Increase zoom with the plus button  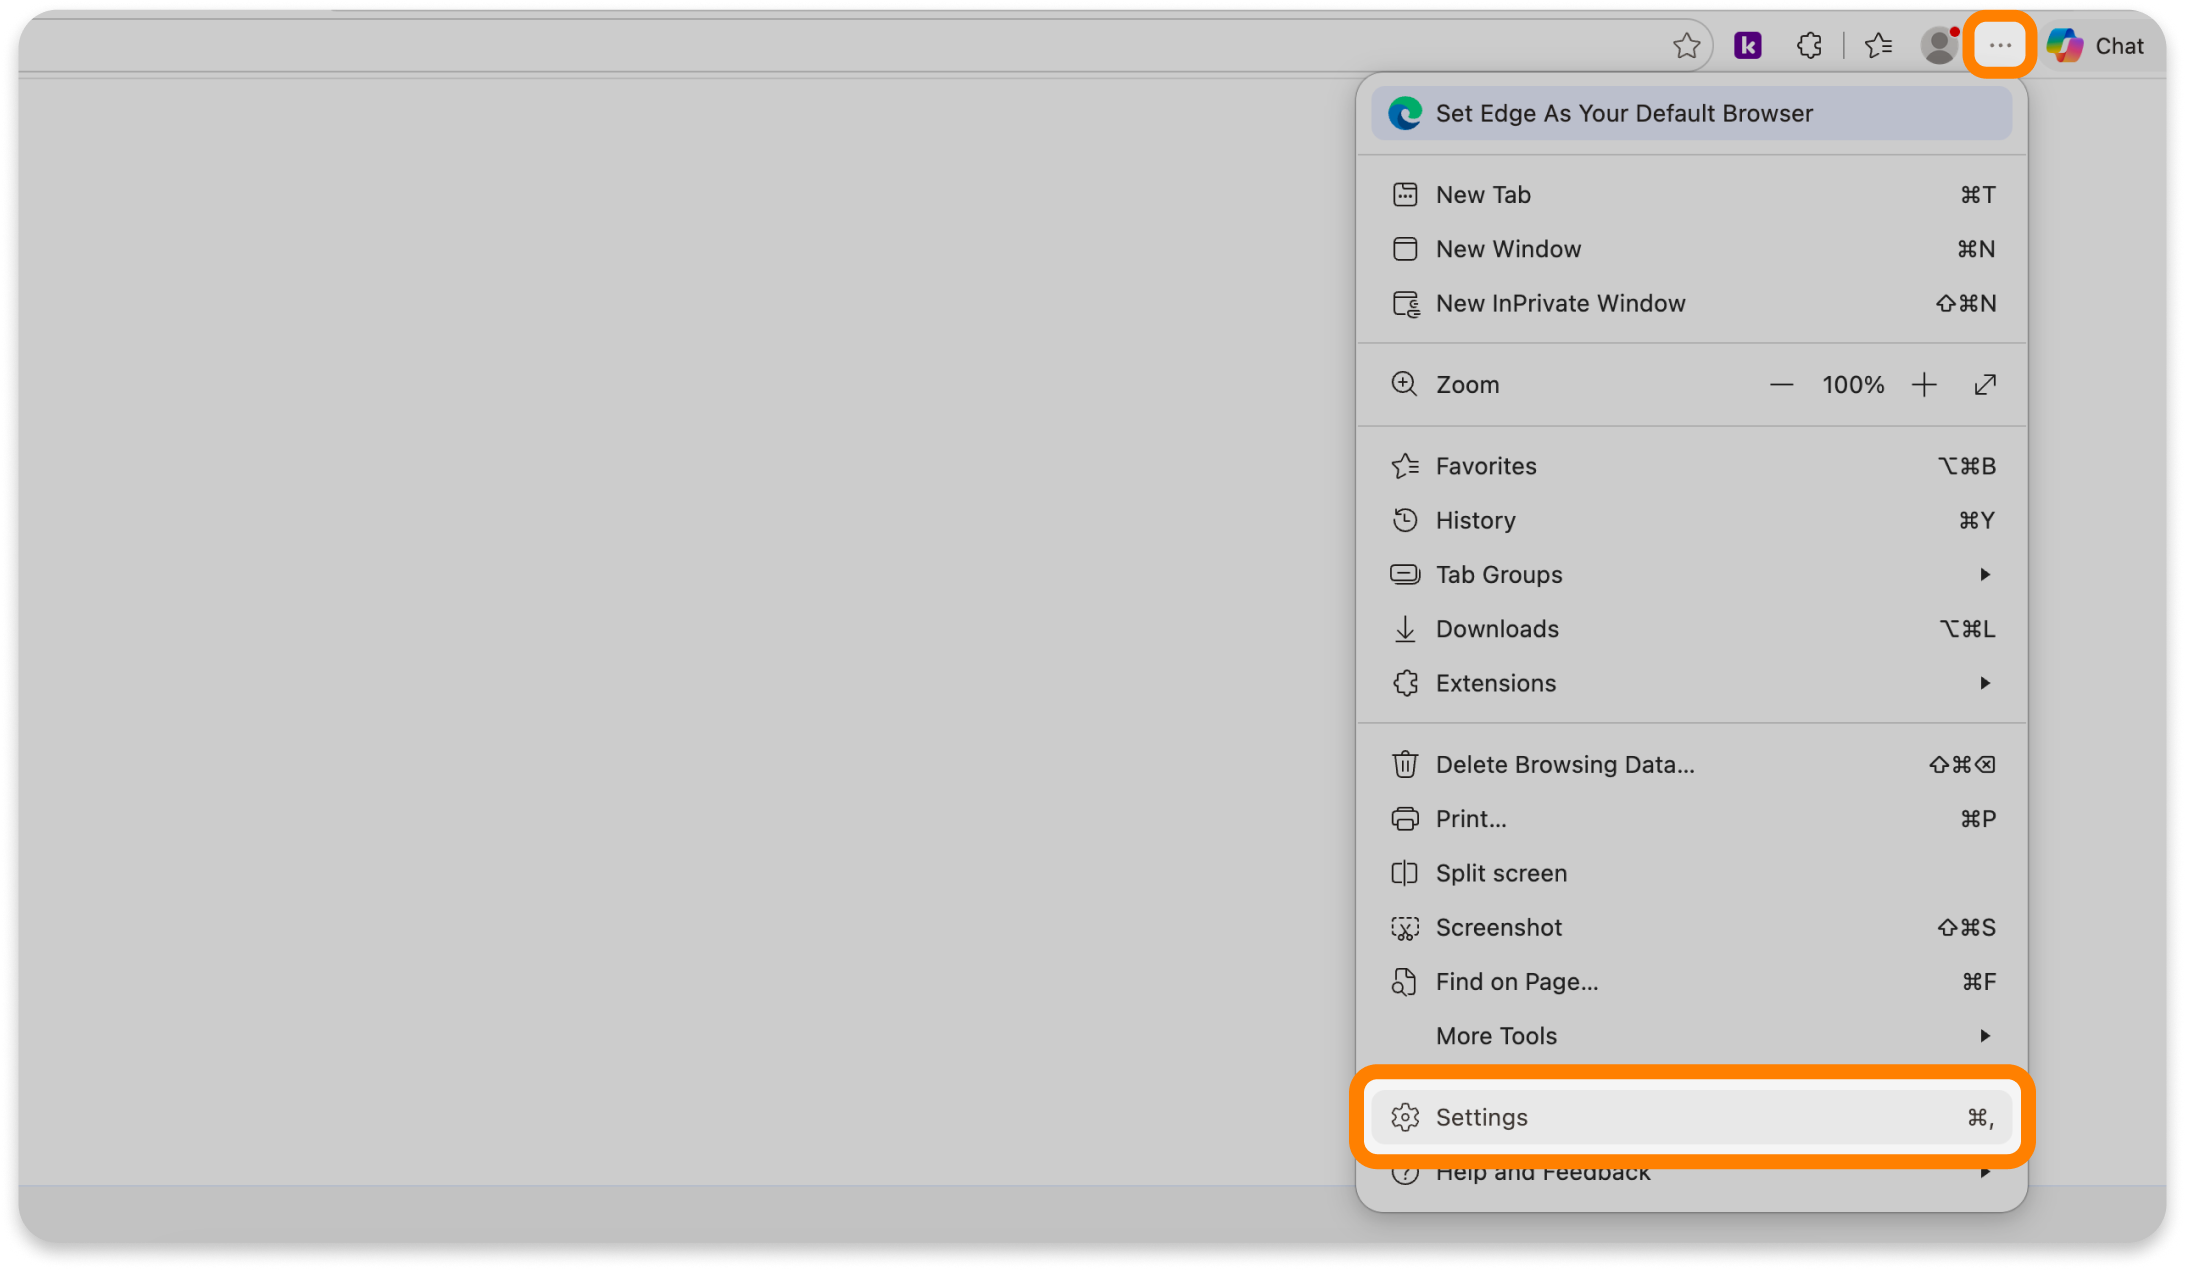[x=1924, y=385]
